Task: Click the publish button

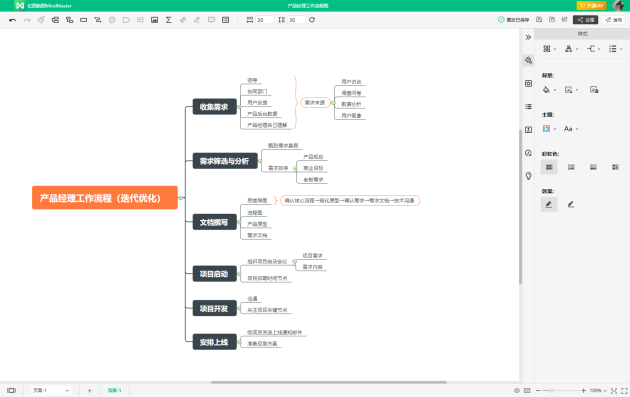Action: (614, 20)
